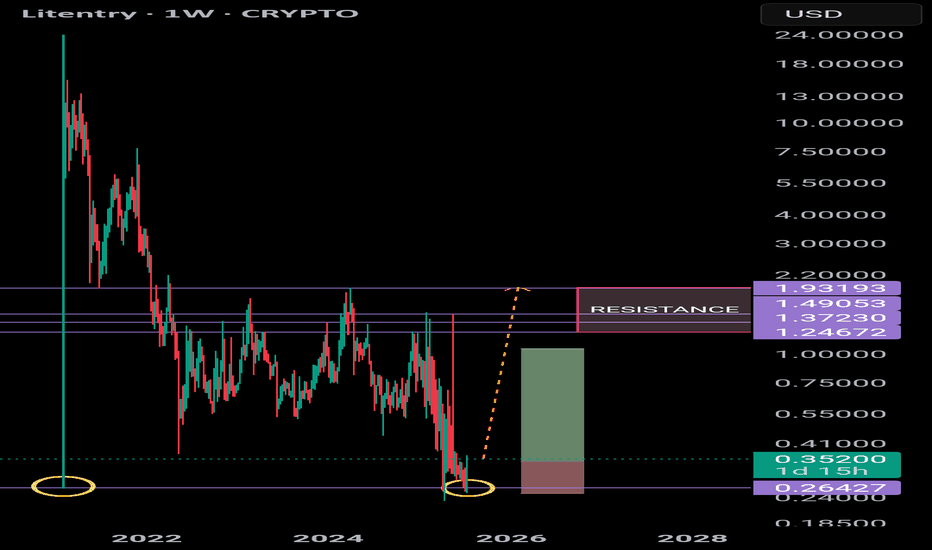Select the 1.24672 price label
The image size is (932, 550).
827,332
